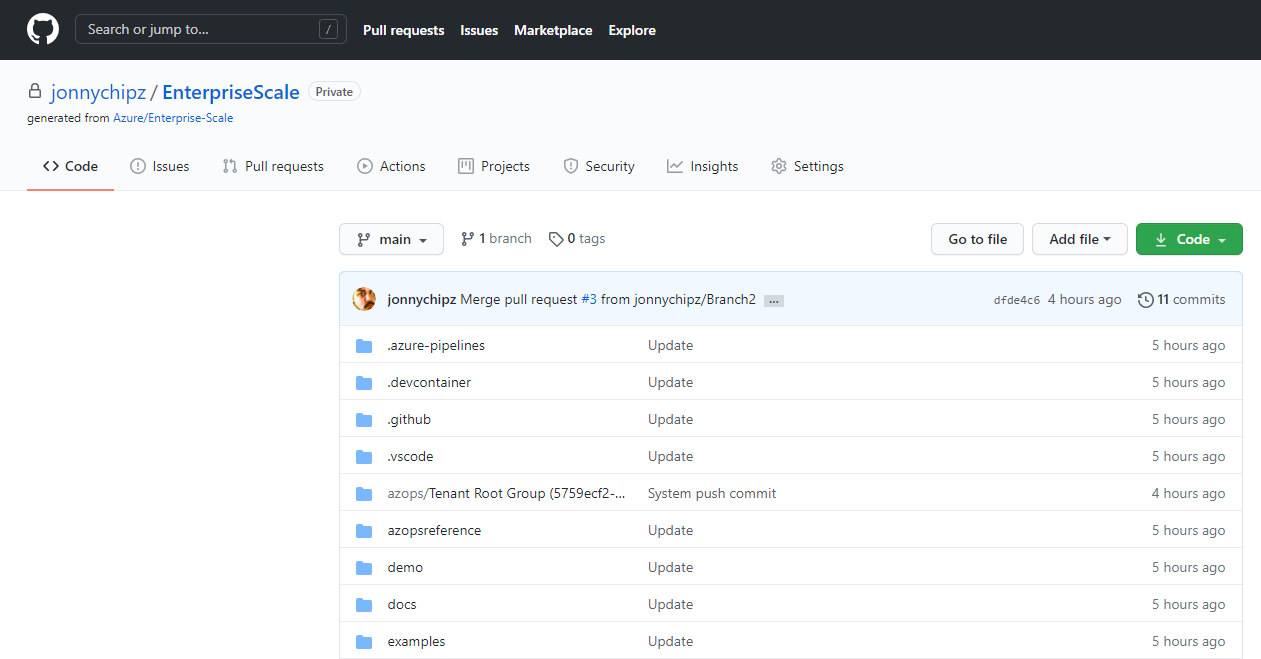
Task: Expand the main branch dropdown
Action: click(x=391, y=239)
